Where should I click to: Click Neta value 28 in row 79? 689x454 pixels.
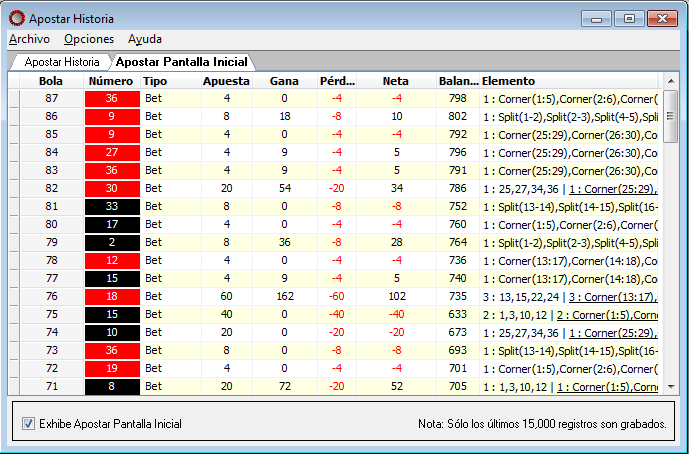pyautogui.click(x=397, y=242)
